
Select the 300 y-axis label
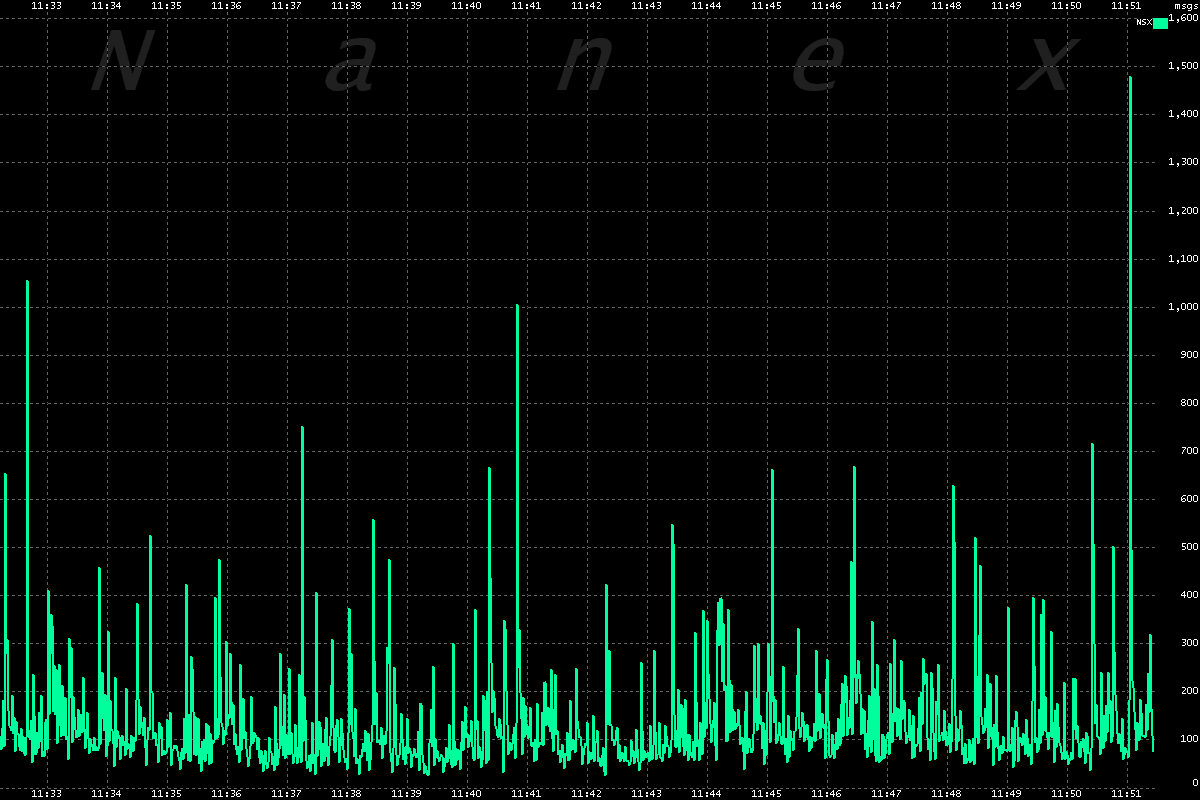coord(1190,643)
